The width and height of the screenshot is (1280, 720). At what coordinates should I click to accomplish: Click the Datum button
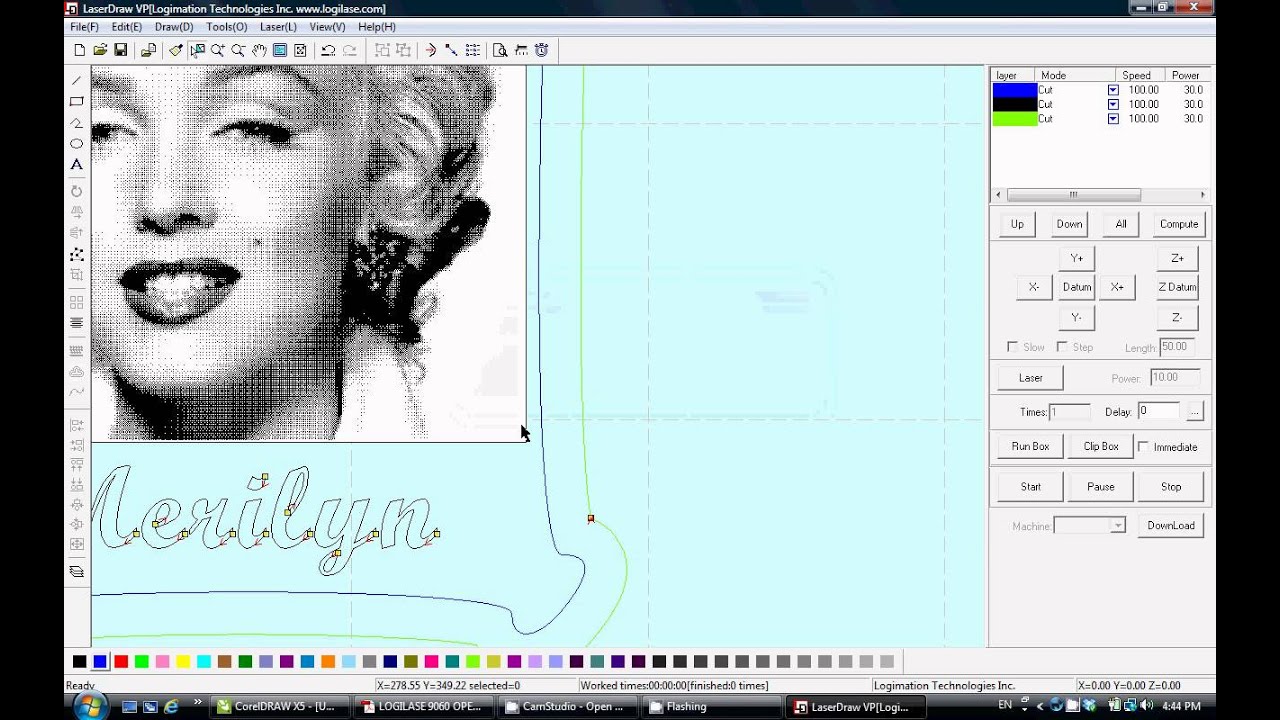pyautogui.click(x=1077, y=287)
